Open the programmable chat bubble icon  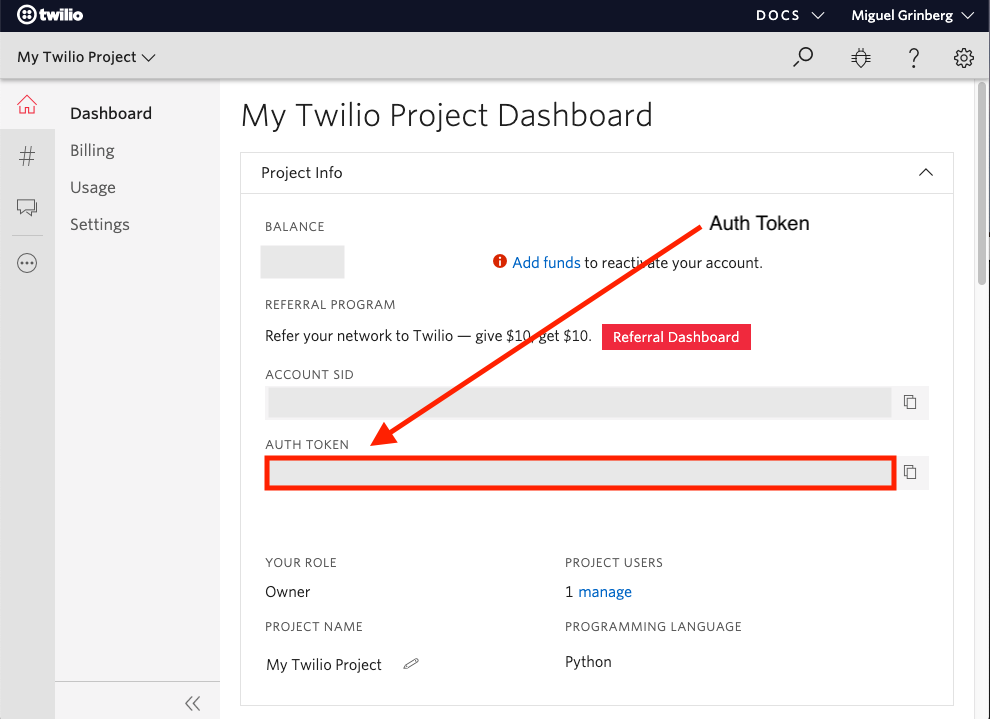pyautogui.click(x=27, y=207)
